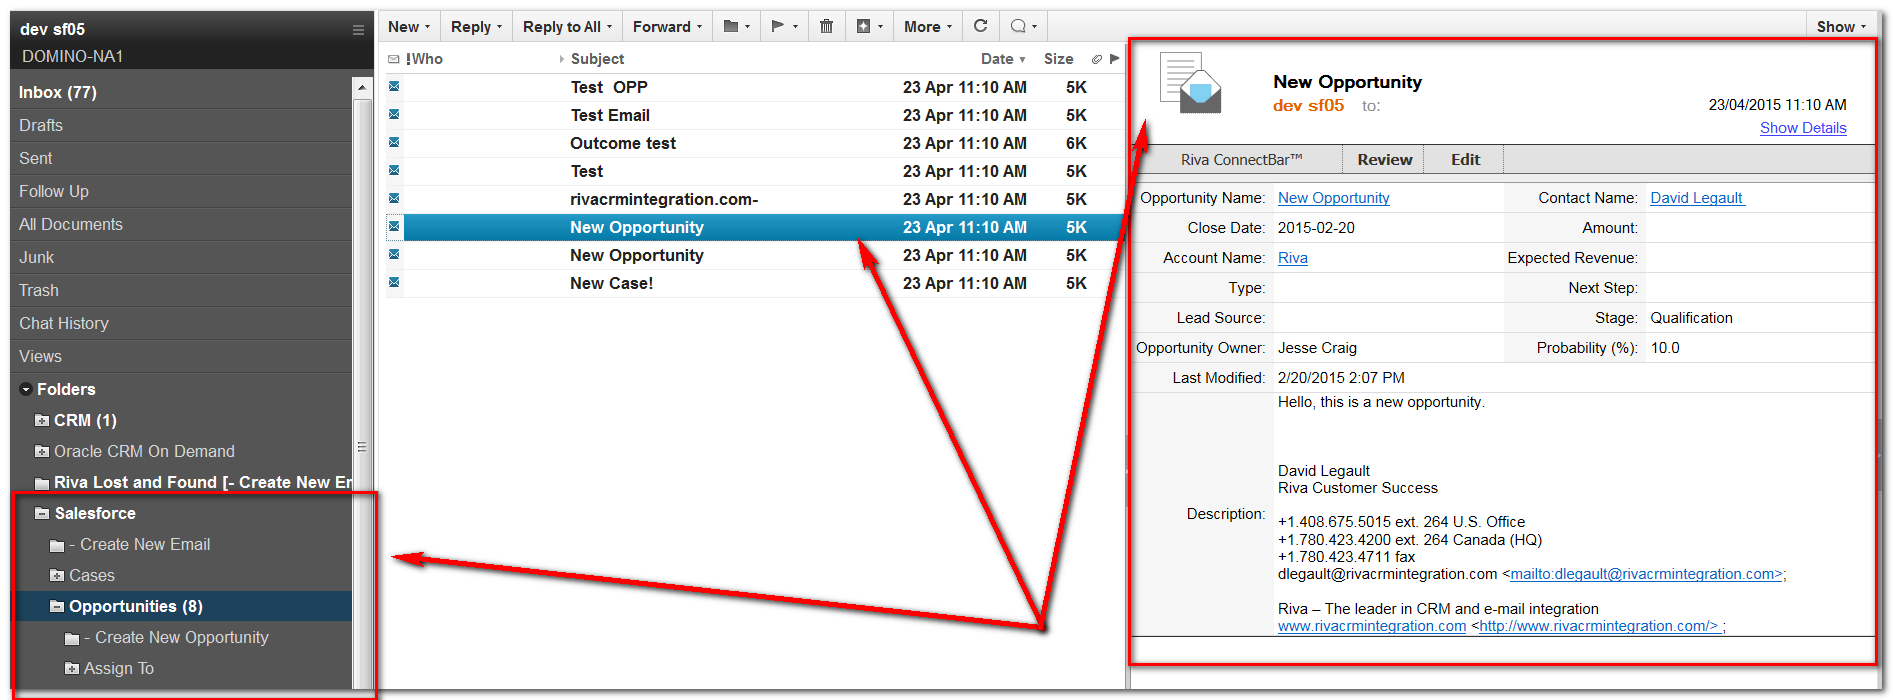
Task: Open the Reply to All dropdown
Action: coord(567,26)
